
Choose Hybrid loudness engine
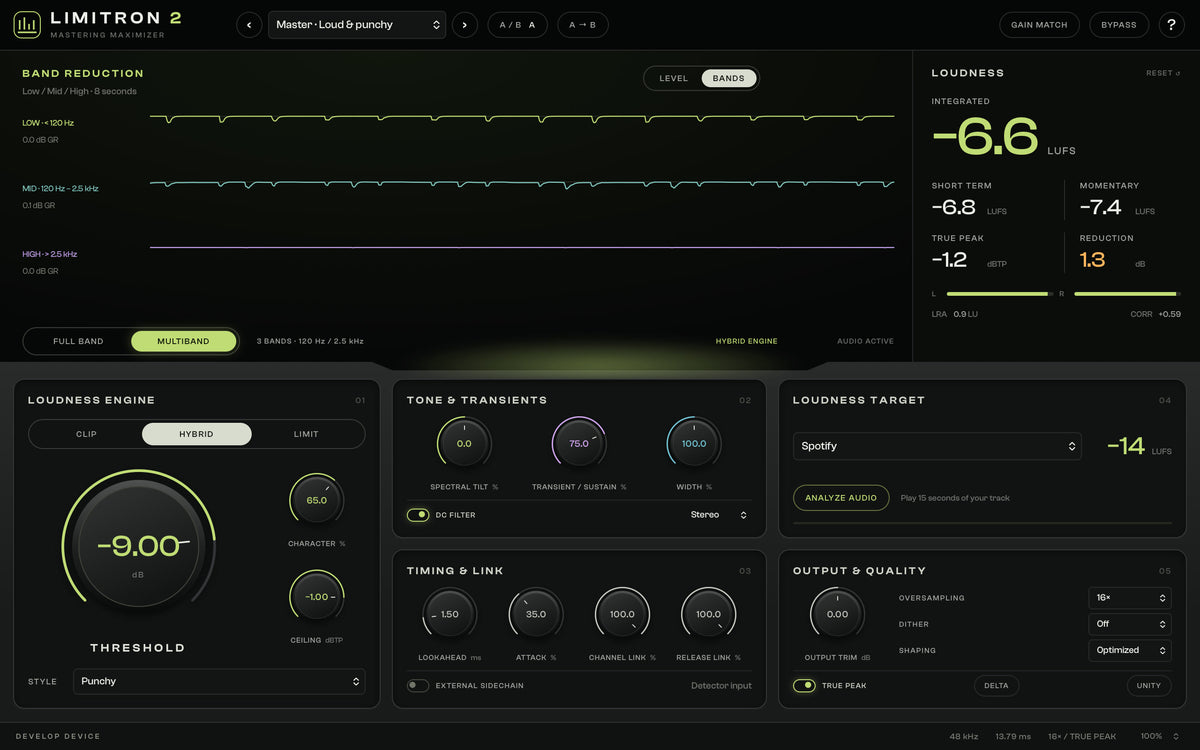[x=196, y=434]
